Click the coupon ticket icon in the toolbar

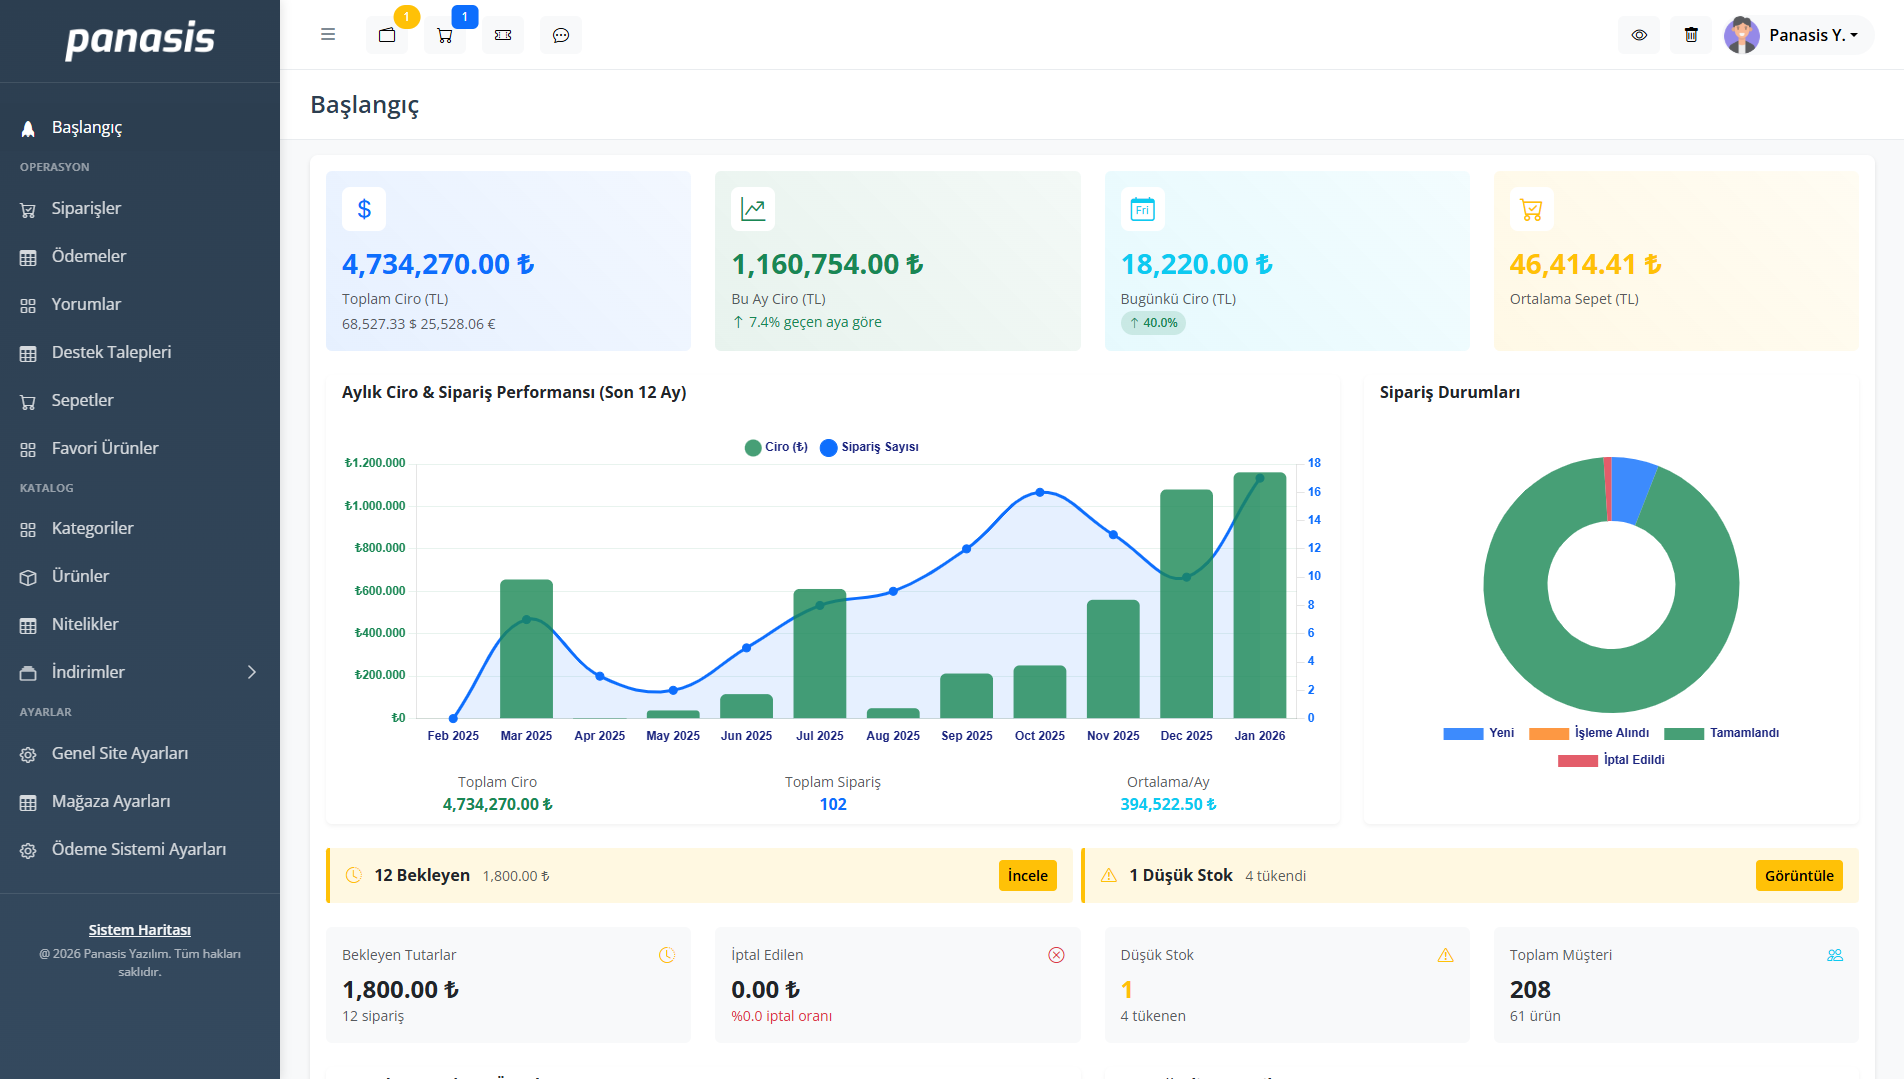tap(503, 34)
